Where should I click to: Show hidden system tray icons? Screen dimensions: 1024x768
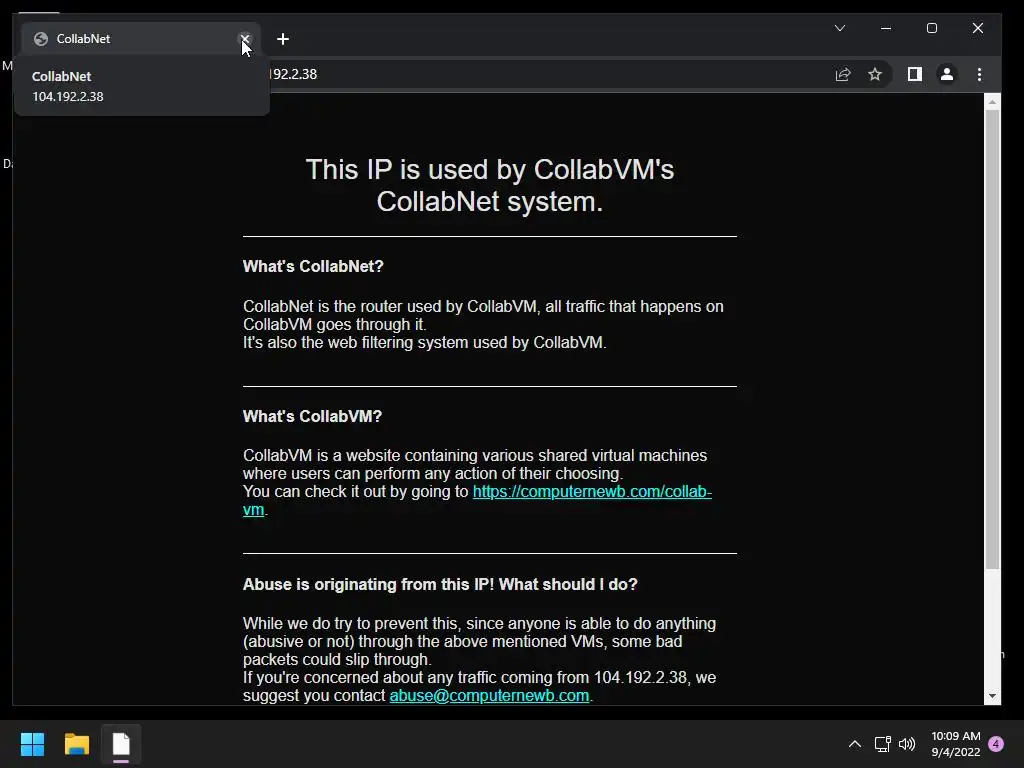(855, 744)
